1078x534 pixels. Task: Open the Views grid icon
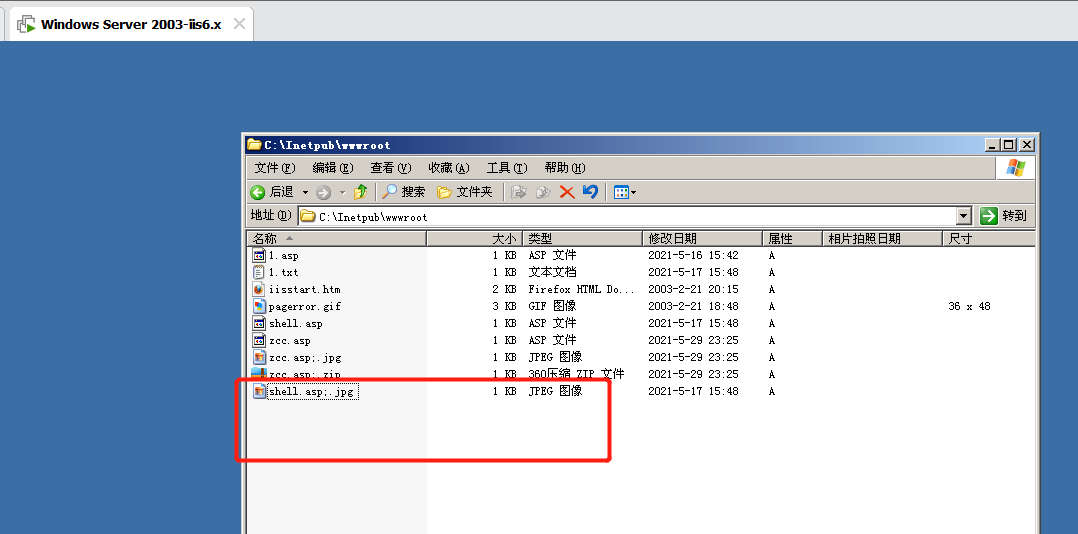point(622,192)
